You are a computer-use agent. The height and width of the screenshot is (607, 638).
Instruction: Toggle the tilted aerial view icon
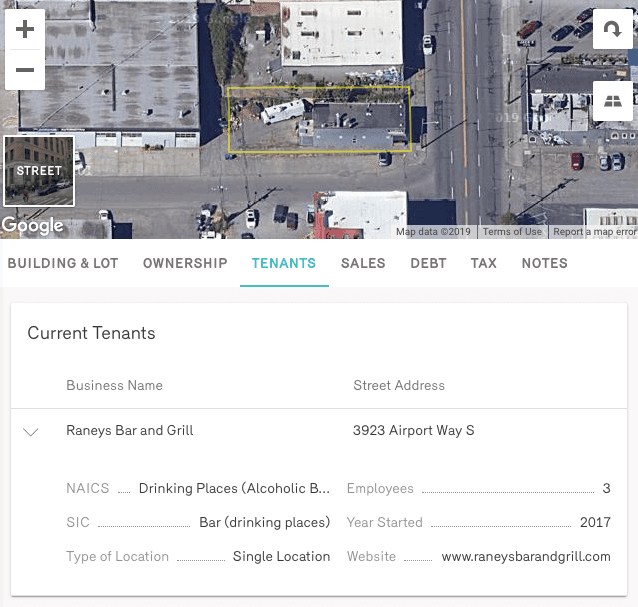(612, 101)
